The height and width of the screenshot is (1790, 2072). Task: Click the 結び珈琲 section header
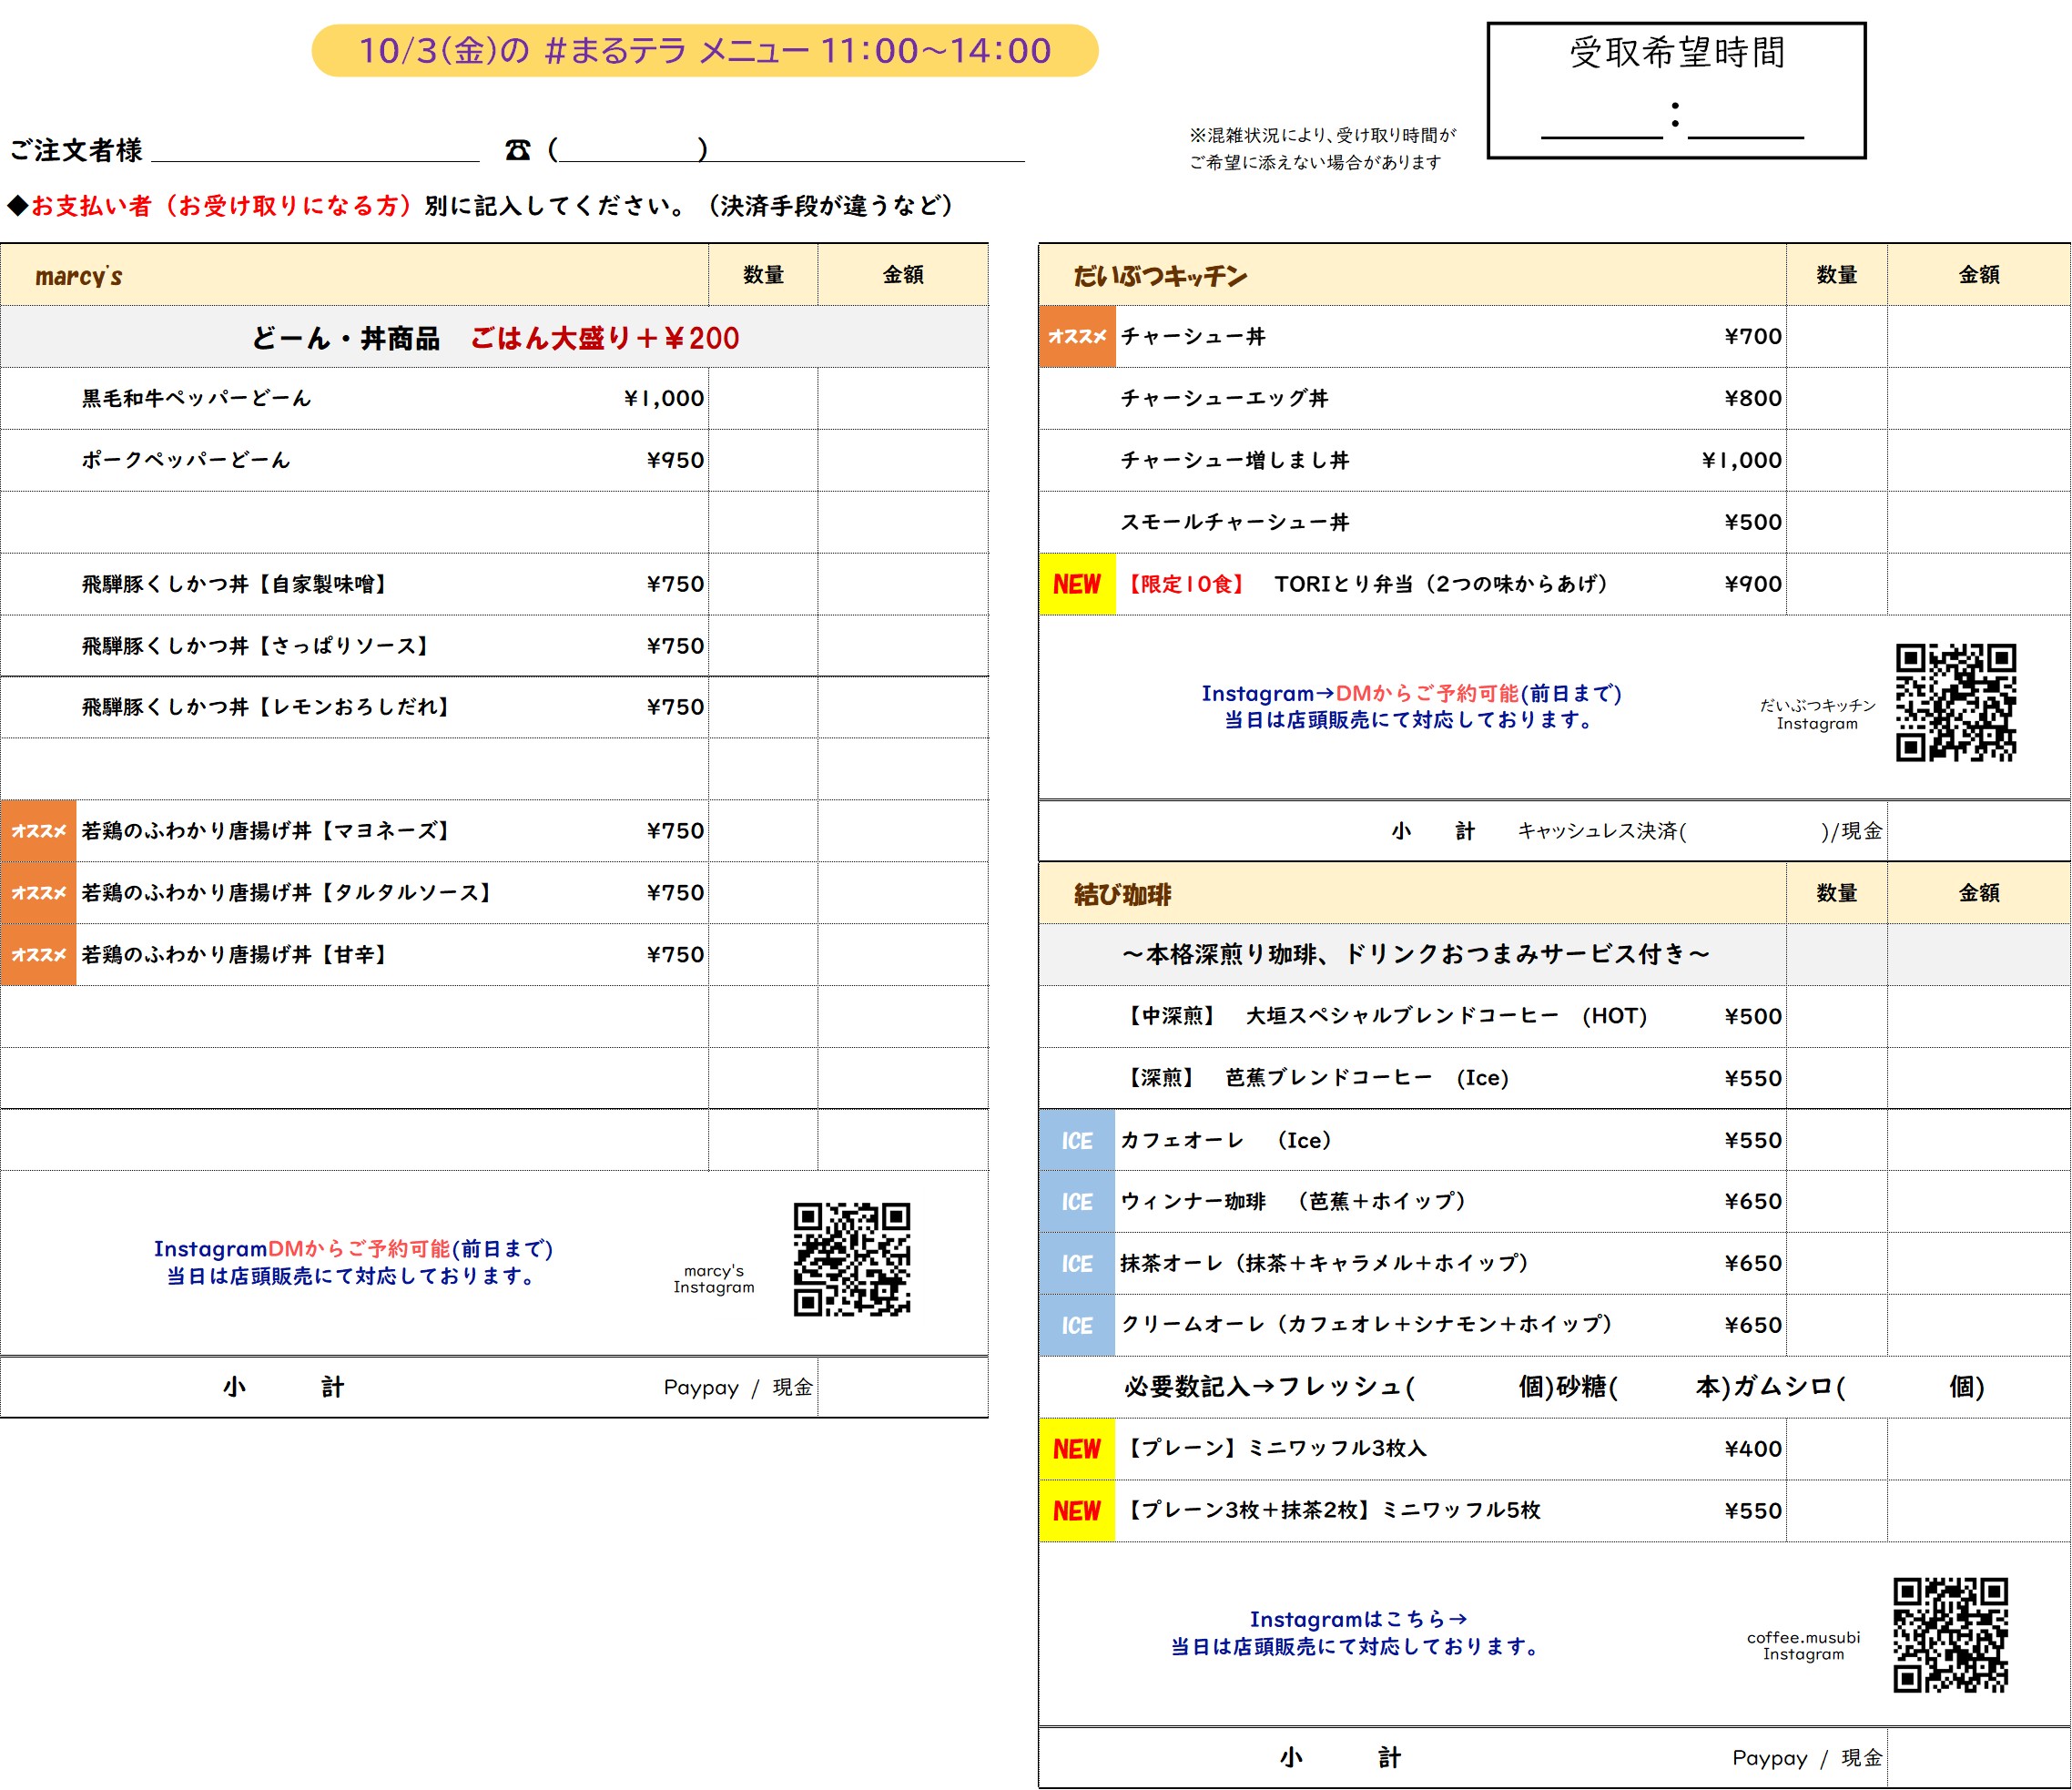click(1122, 894)
